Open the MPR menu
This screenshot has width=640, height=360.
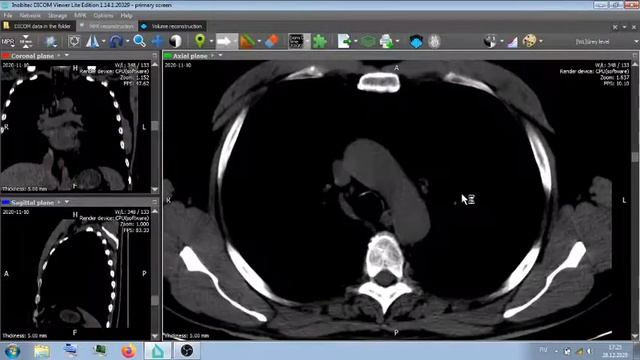(80, 16)
